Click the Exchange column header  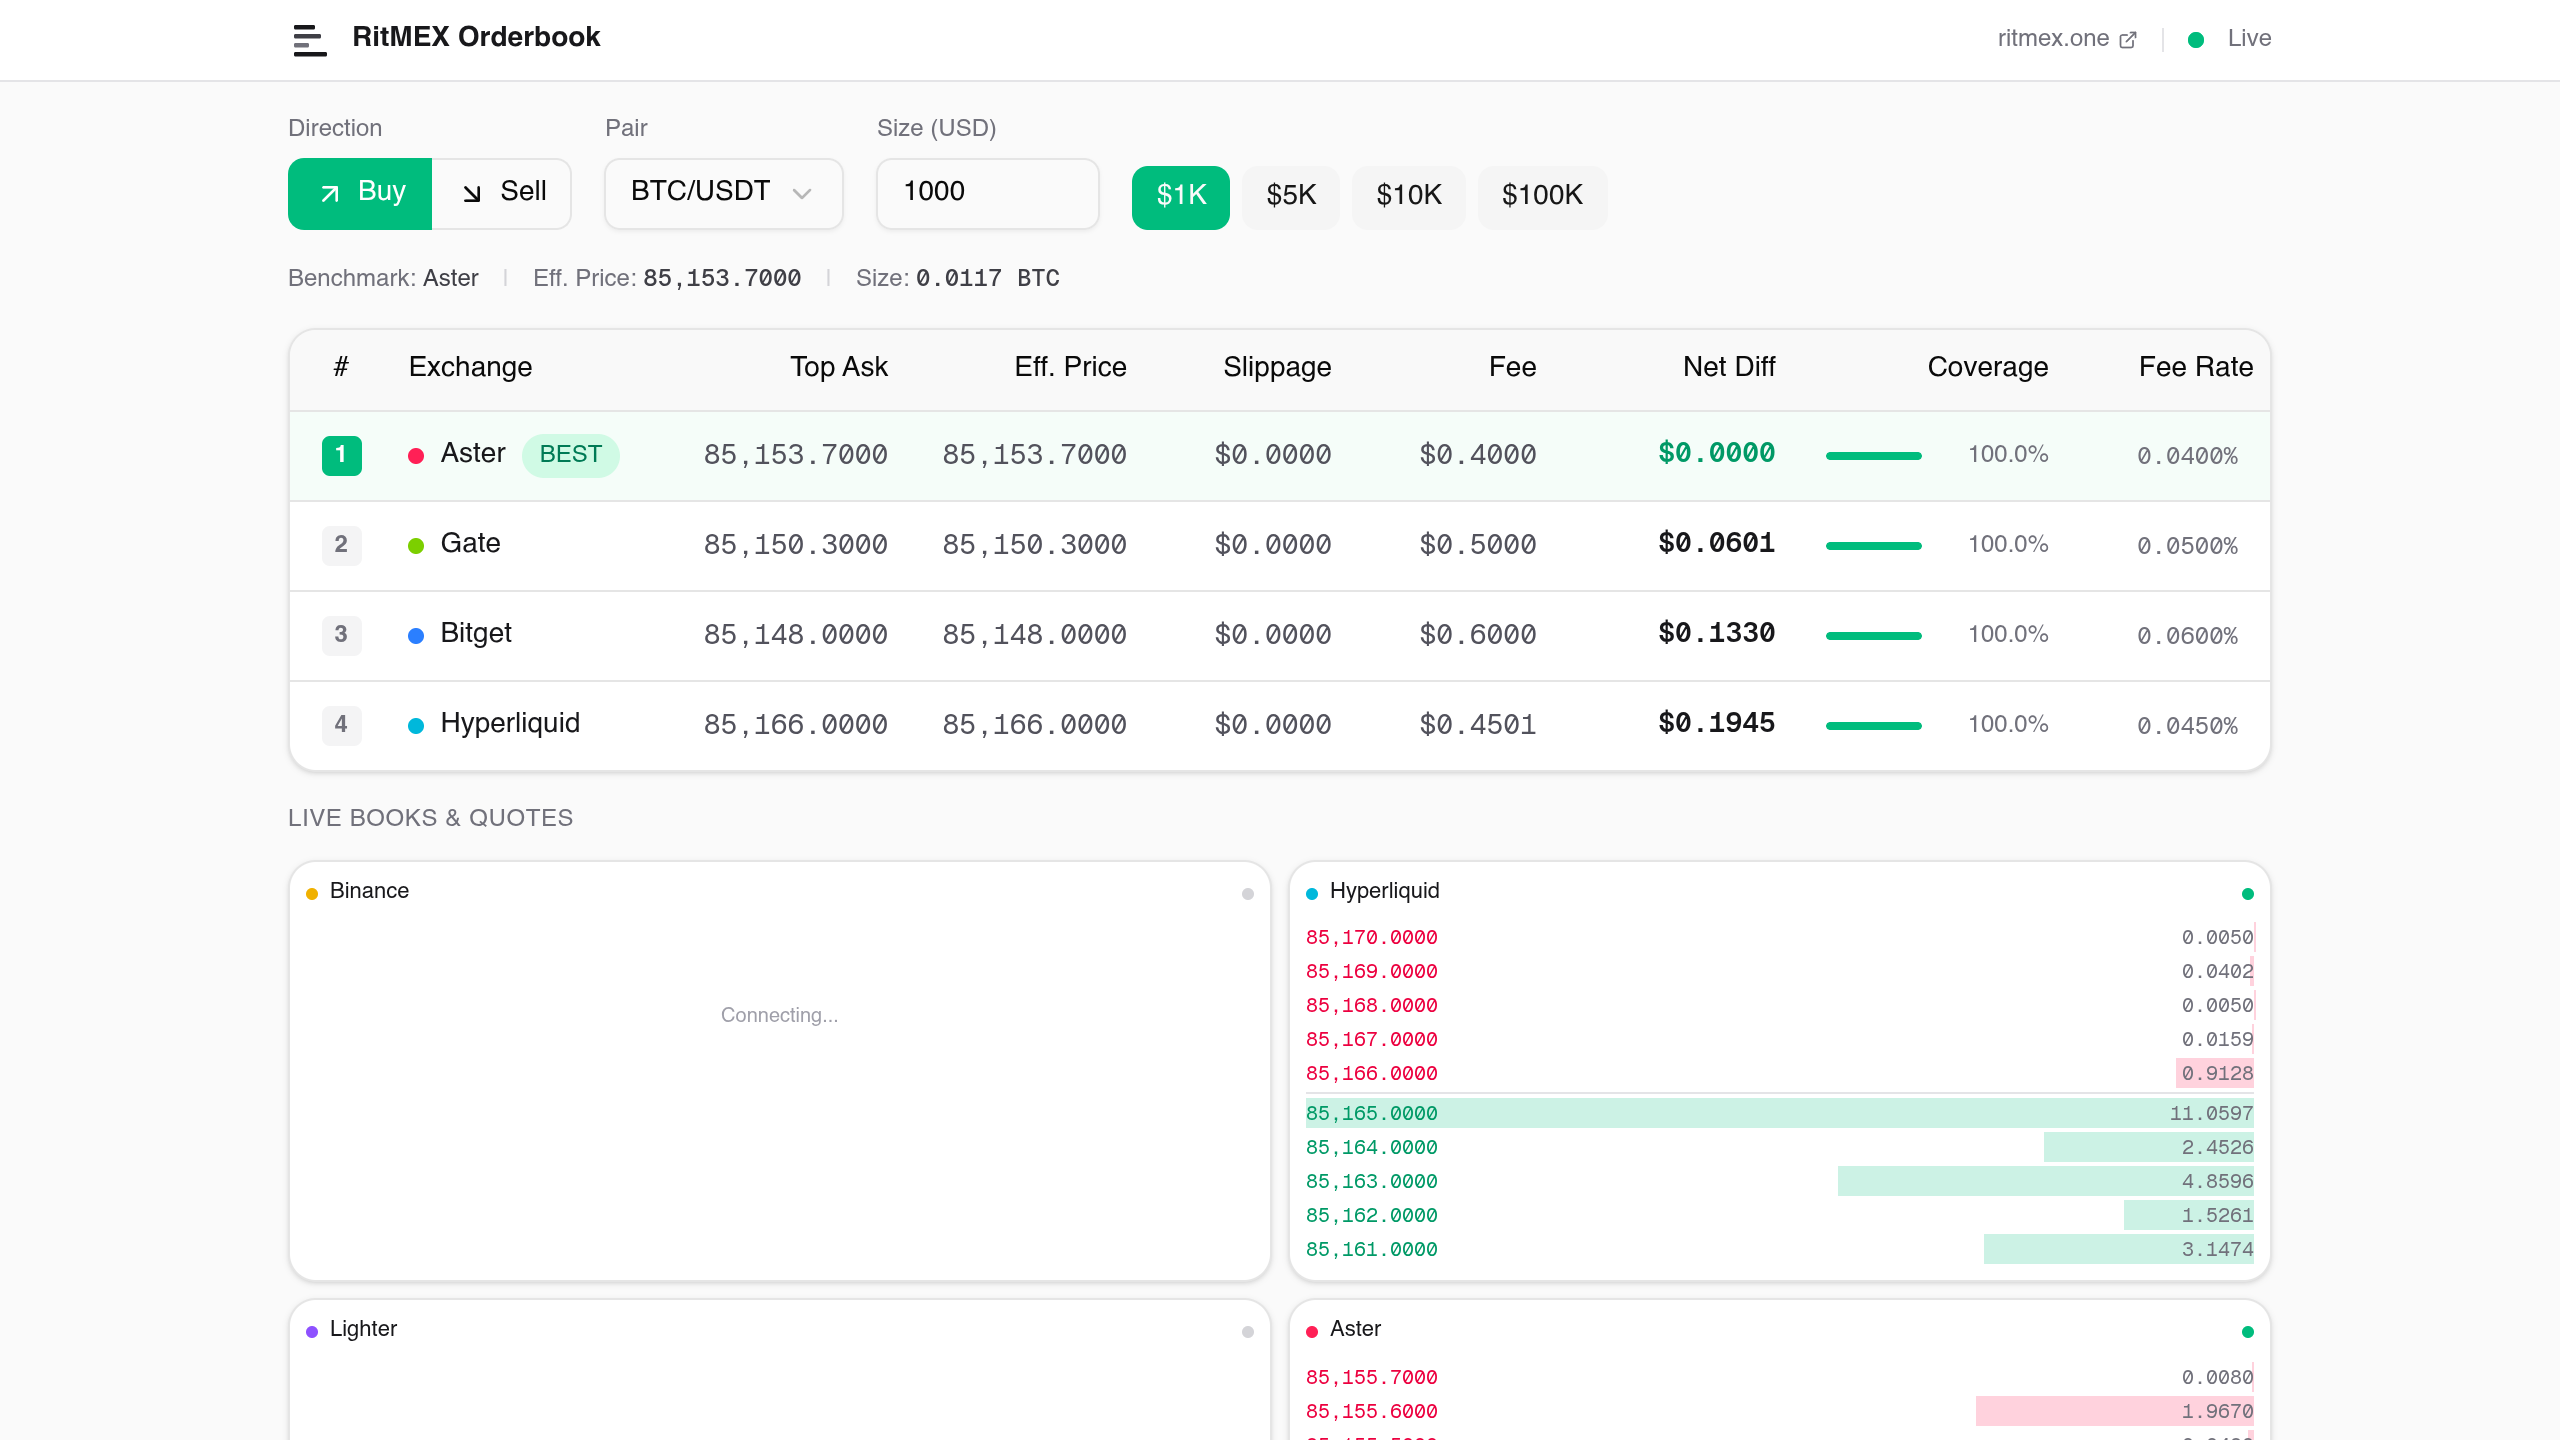470,367
